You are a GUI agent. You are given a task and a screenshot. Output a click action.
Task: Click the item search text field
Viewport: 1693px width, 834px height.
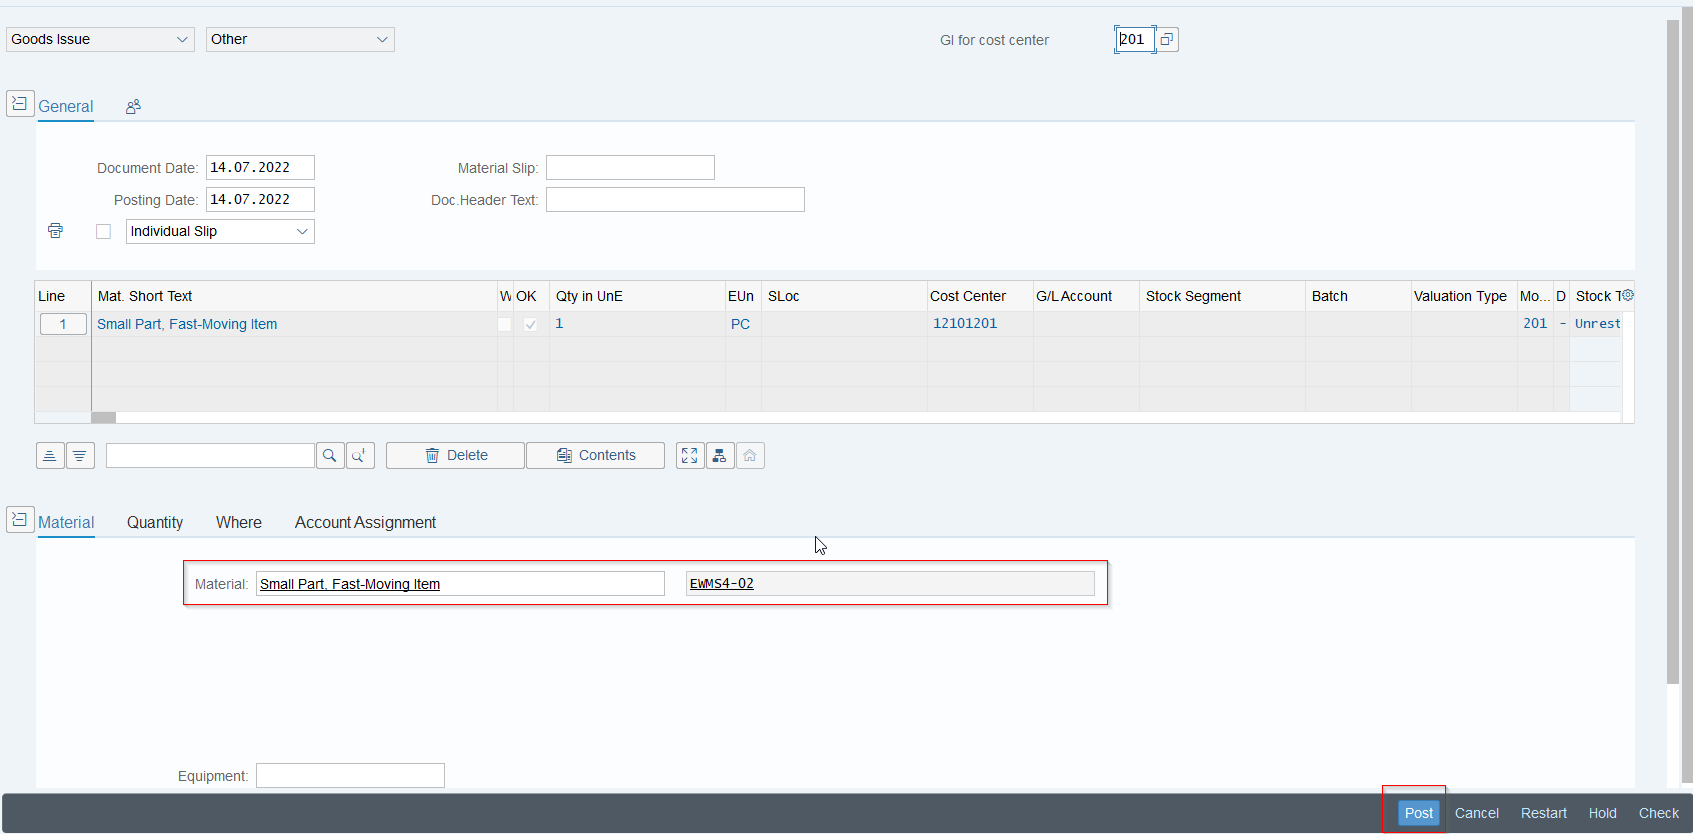[210, 456]
